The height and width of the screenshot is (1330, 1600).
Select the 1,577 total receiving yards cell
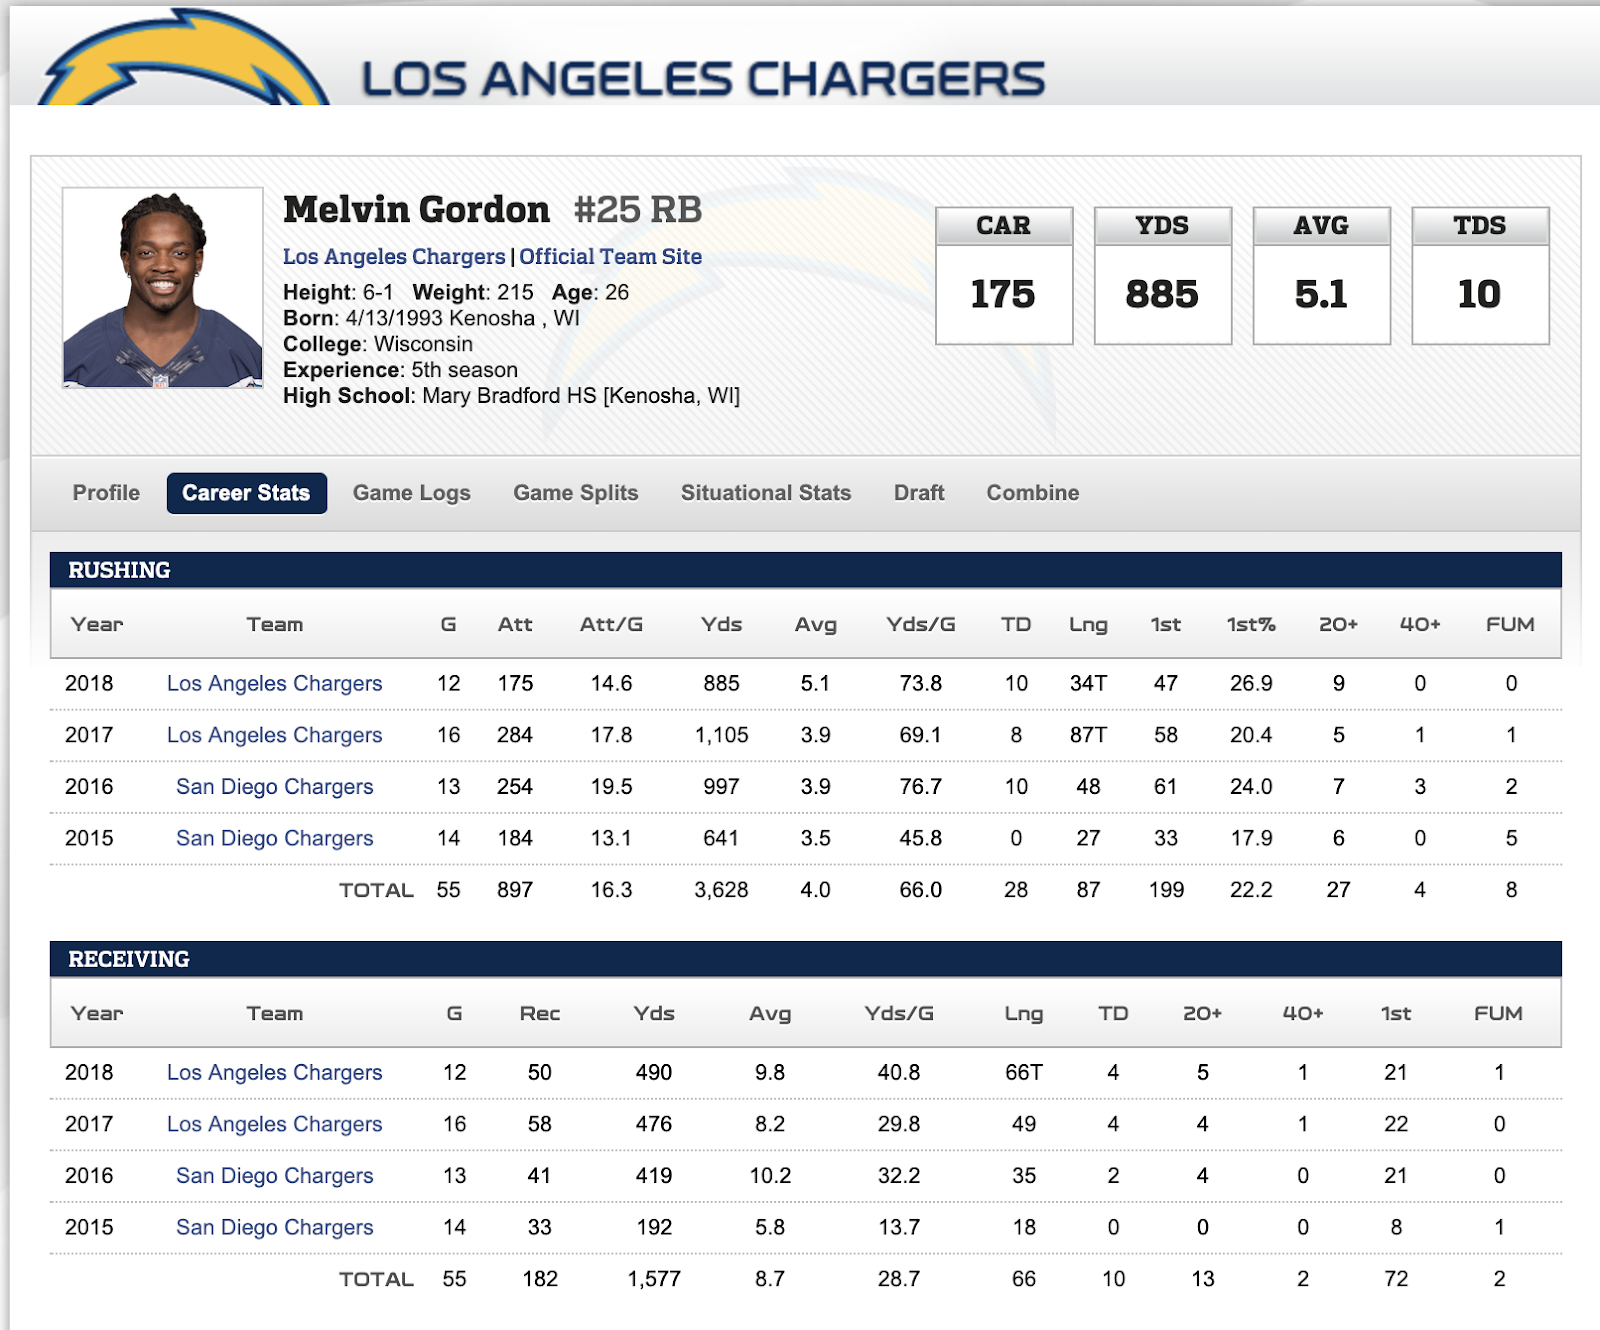click(654, 1280)
